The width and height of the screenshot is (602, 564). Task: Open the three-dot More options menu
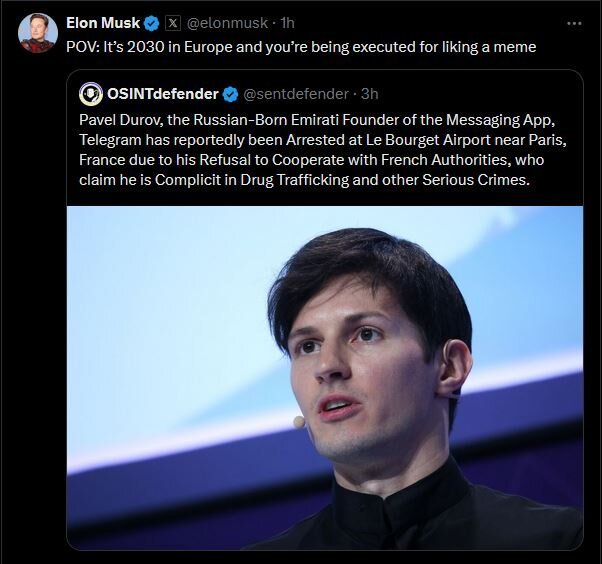(x=574, y=22)
